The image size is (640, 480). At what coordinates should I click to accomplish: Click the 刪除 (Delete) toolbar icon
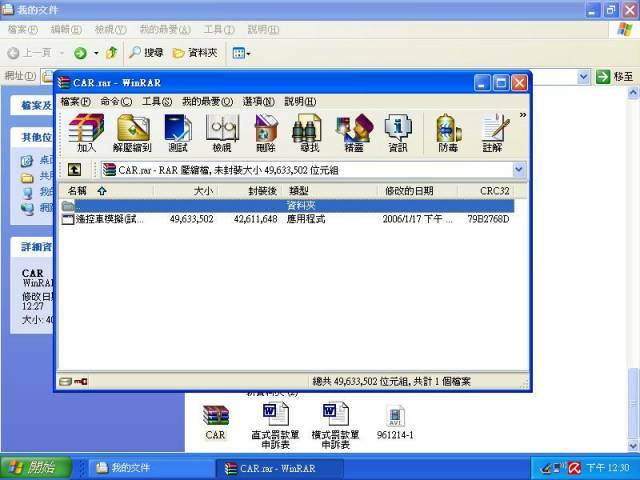point(265,133)
